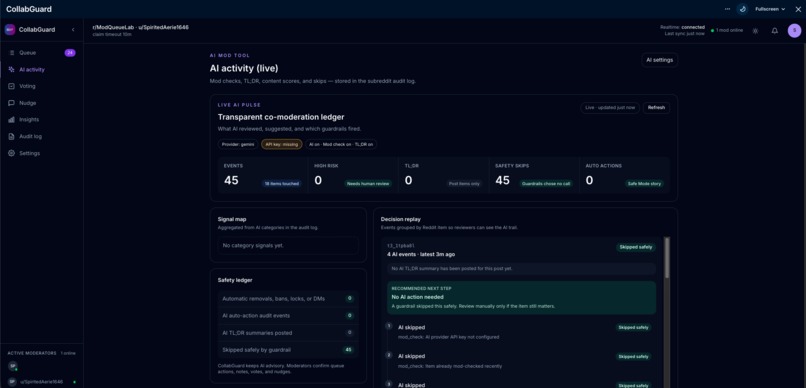Image resolution: width=806 pixels, height=388 pixels.
Task: Click 'Item already mod-checked recently' entry
Action: [450, 366]
